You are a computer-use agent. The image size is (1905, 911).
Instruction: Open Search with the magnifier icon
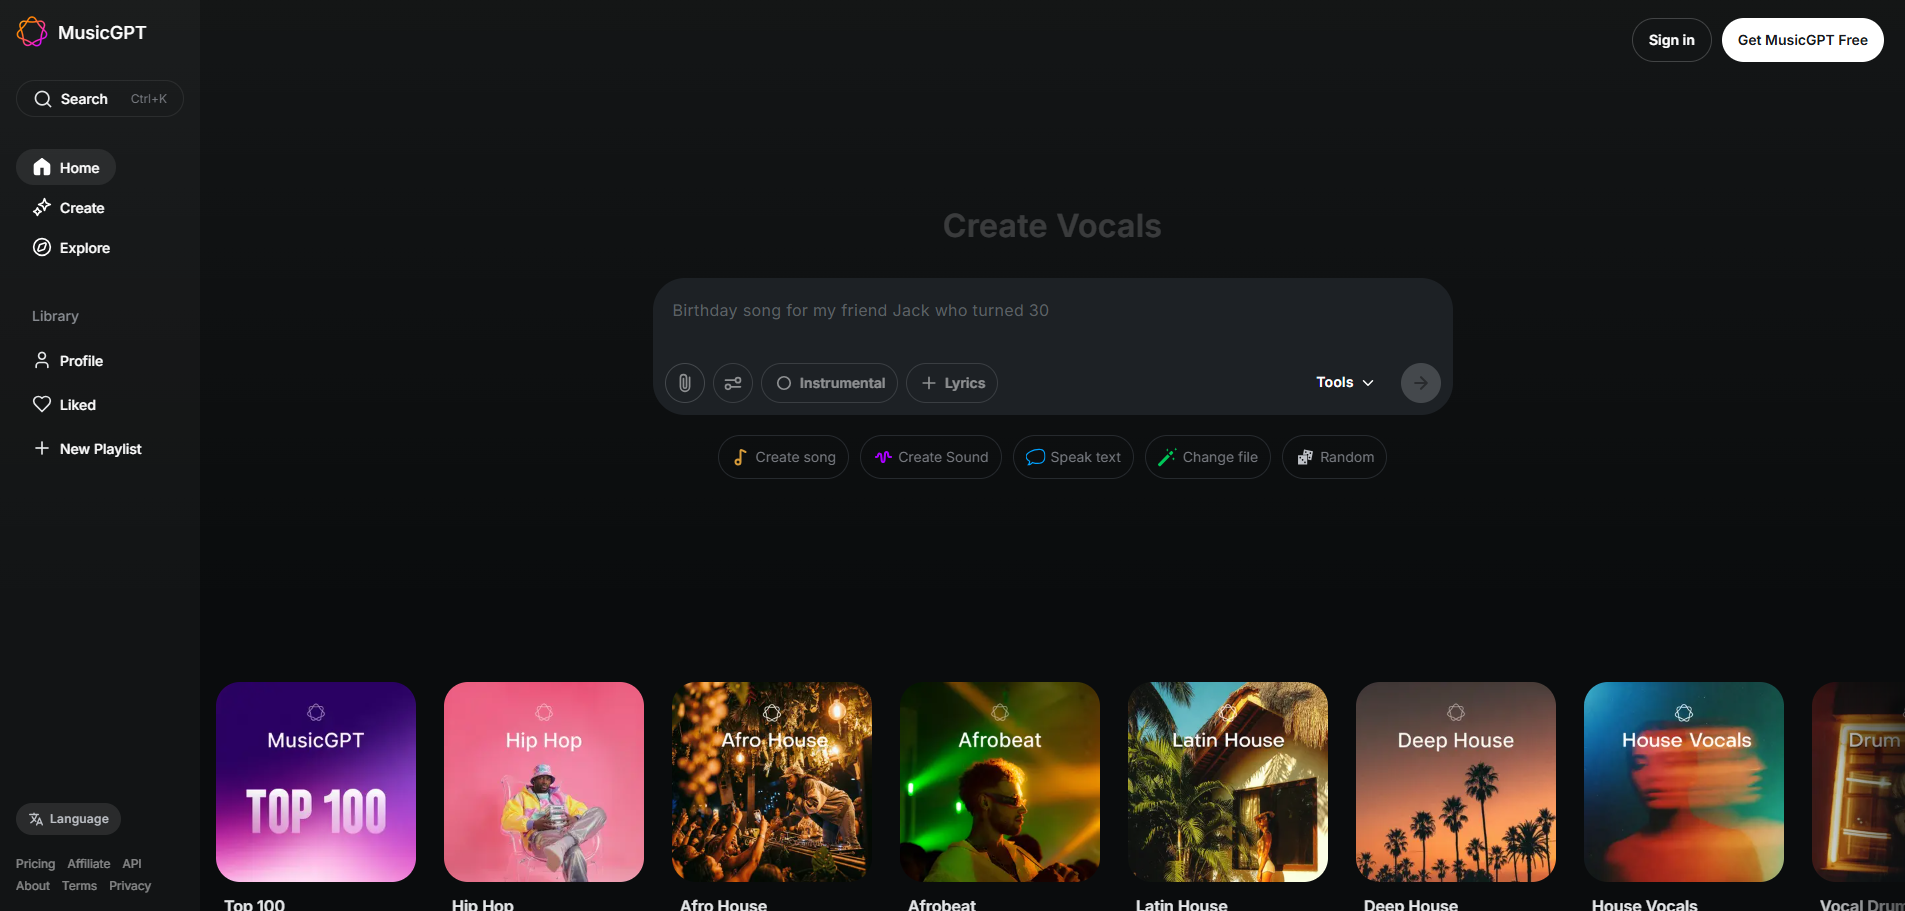(43, 99)
